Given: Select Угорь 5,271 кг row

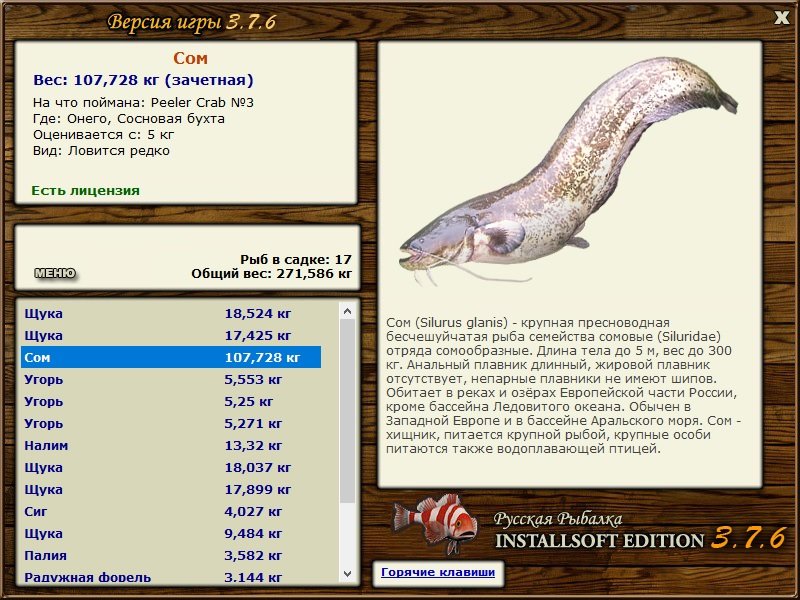Looking at the screenshot, I should coord(171,423).
